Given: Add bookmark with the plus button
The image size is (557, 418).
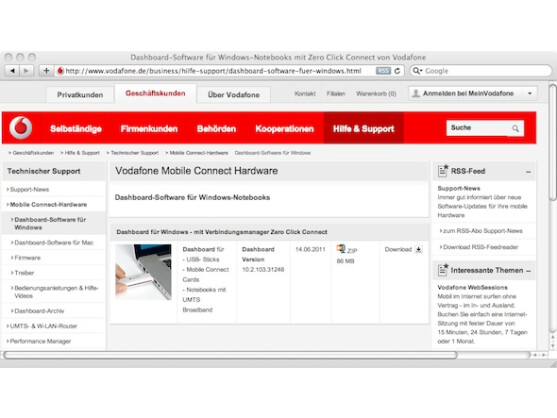Looking at the screenshot, I should [x=46, y=71].
